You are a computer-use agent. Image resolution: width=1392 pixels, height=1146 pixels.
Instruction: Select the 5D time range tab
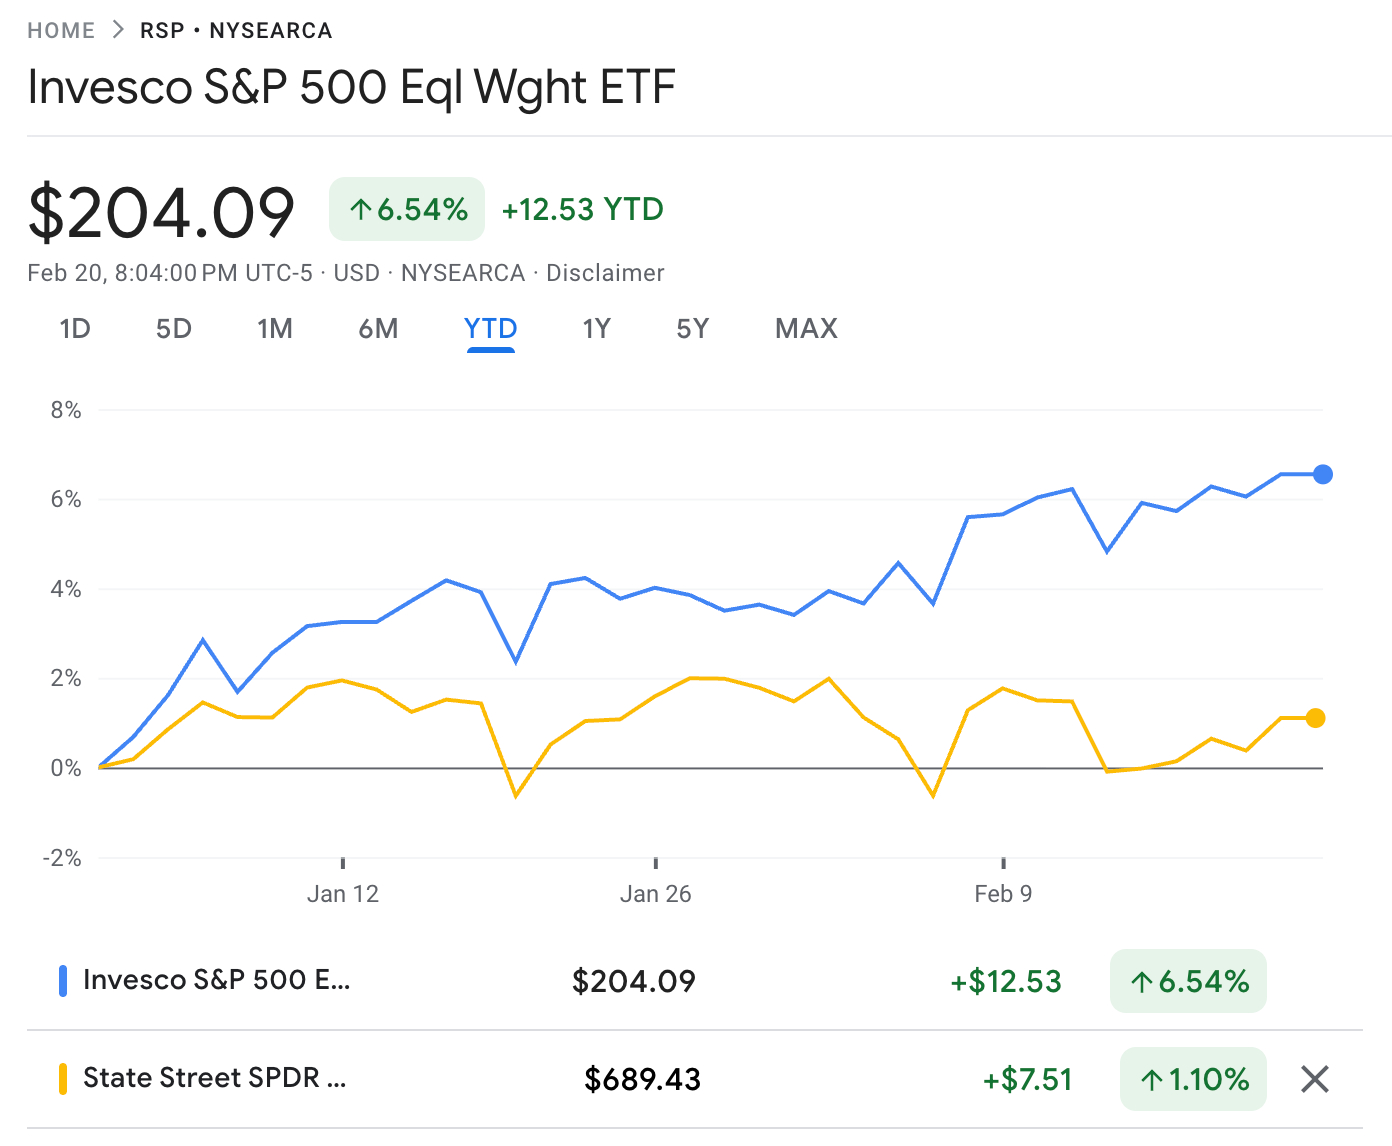click(173, 329)
